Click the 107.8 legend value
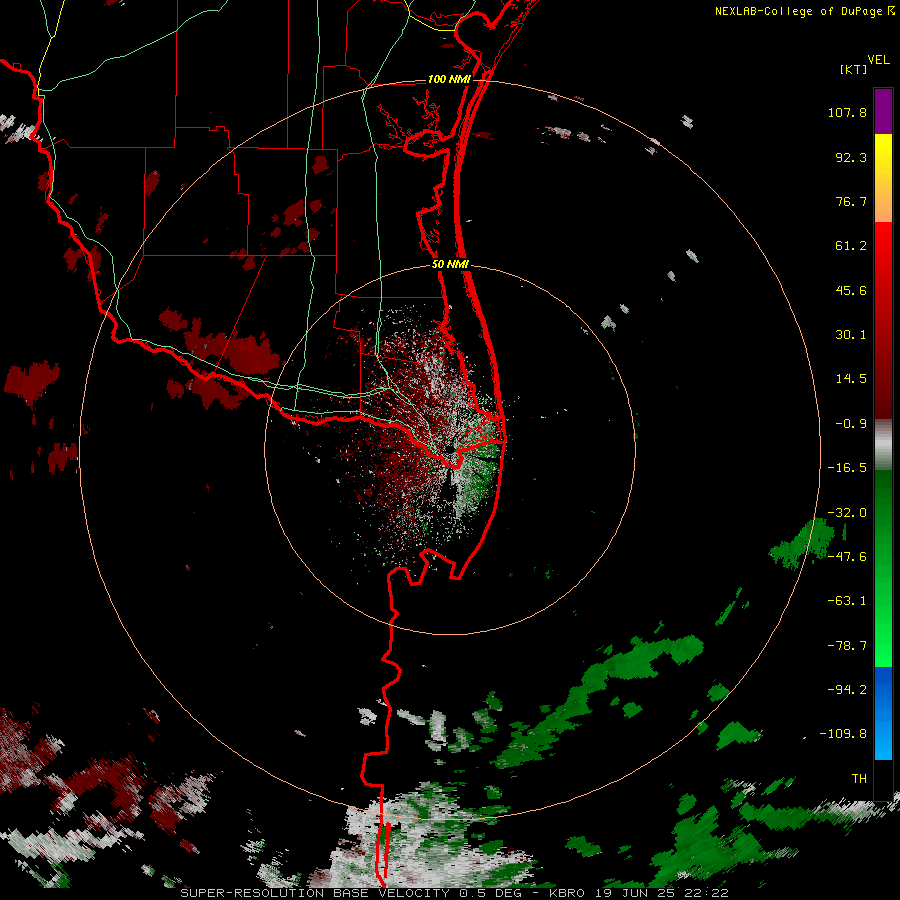This screenshot has width=900, height=900. tap(847, 112)
